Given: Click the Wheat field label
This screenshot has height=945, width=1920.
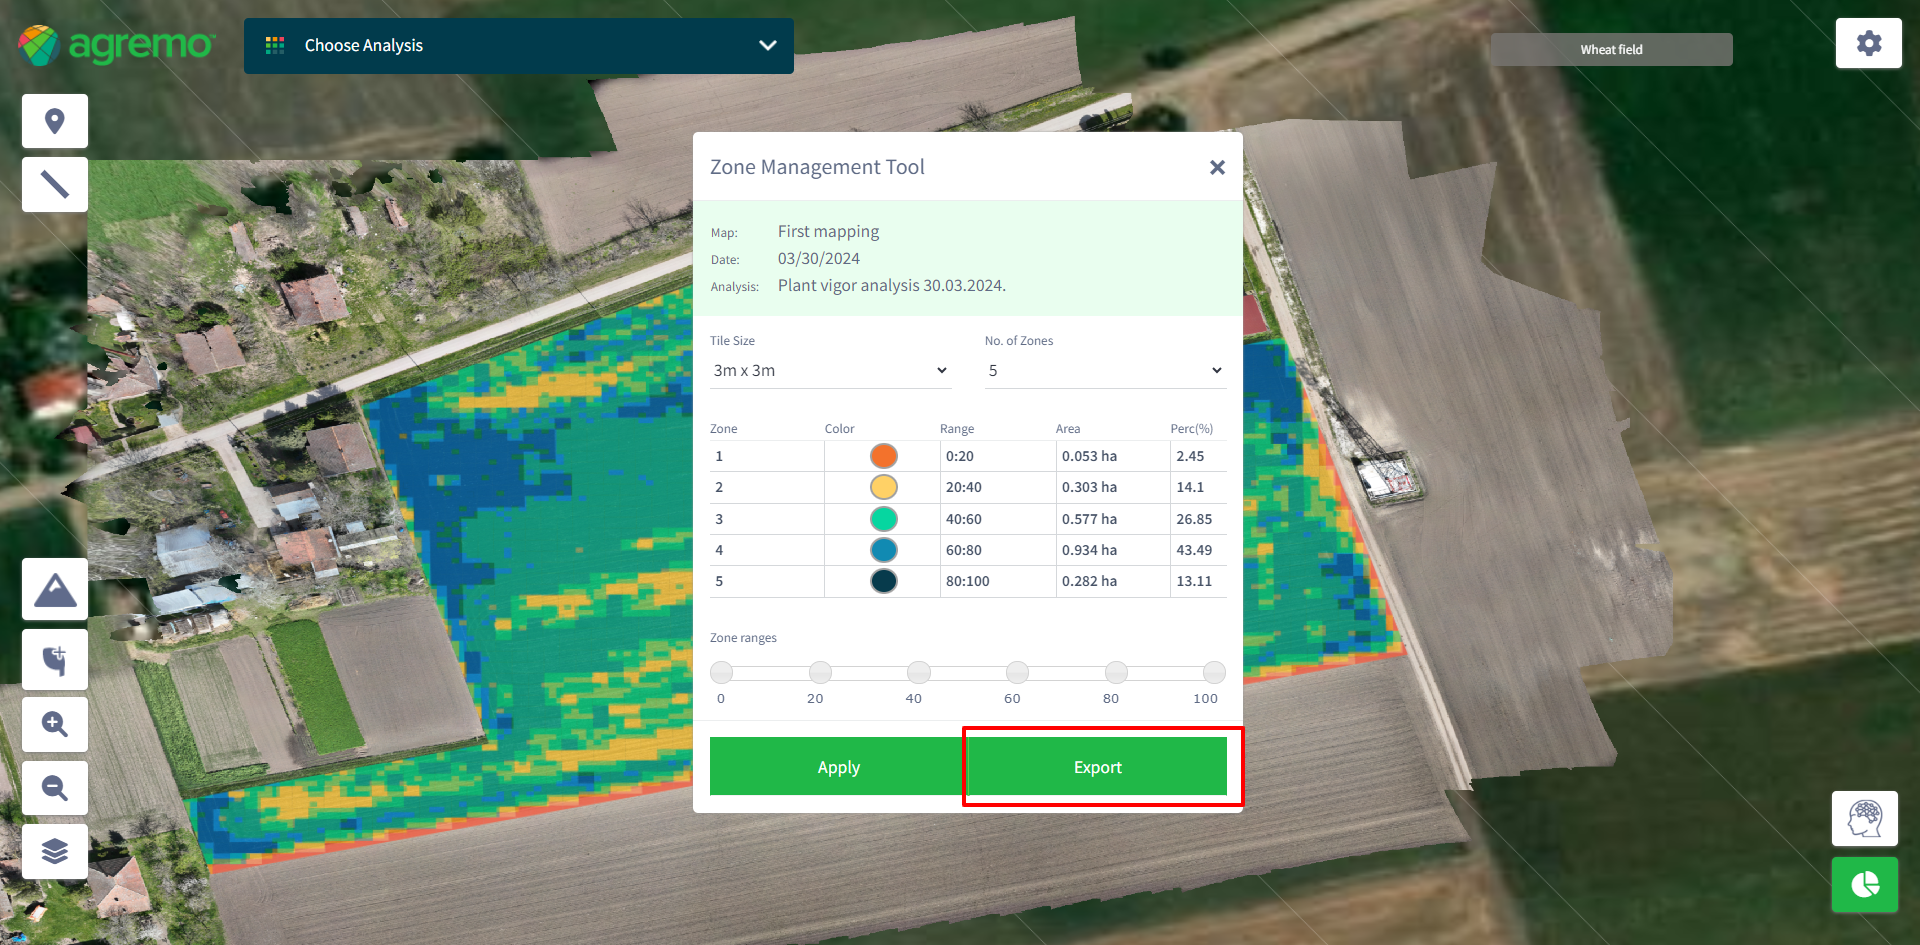Looking at the screenshot, I should click(x=1611, y=50).
